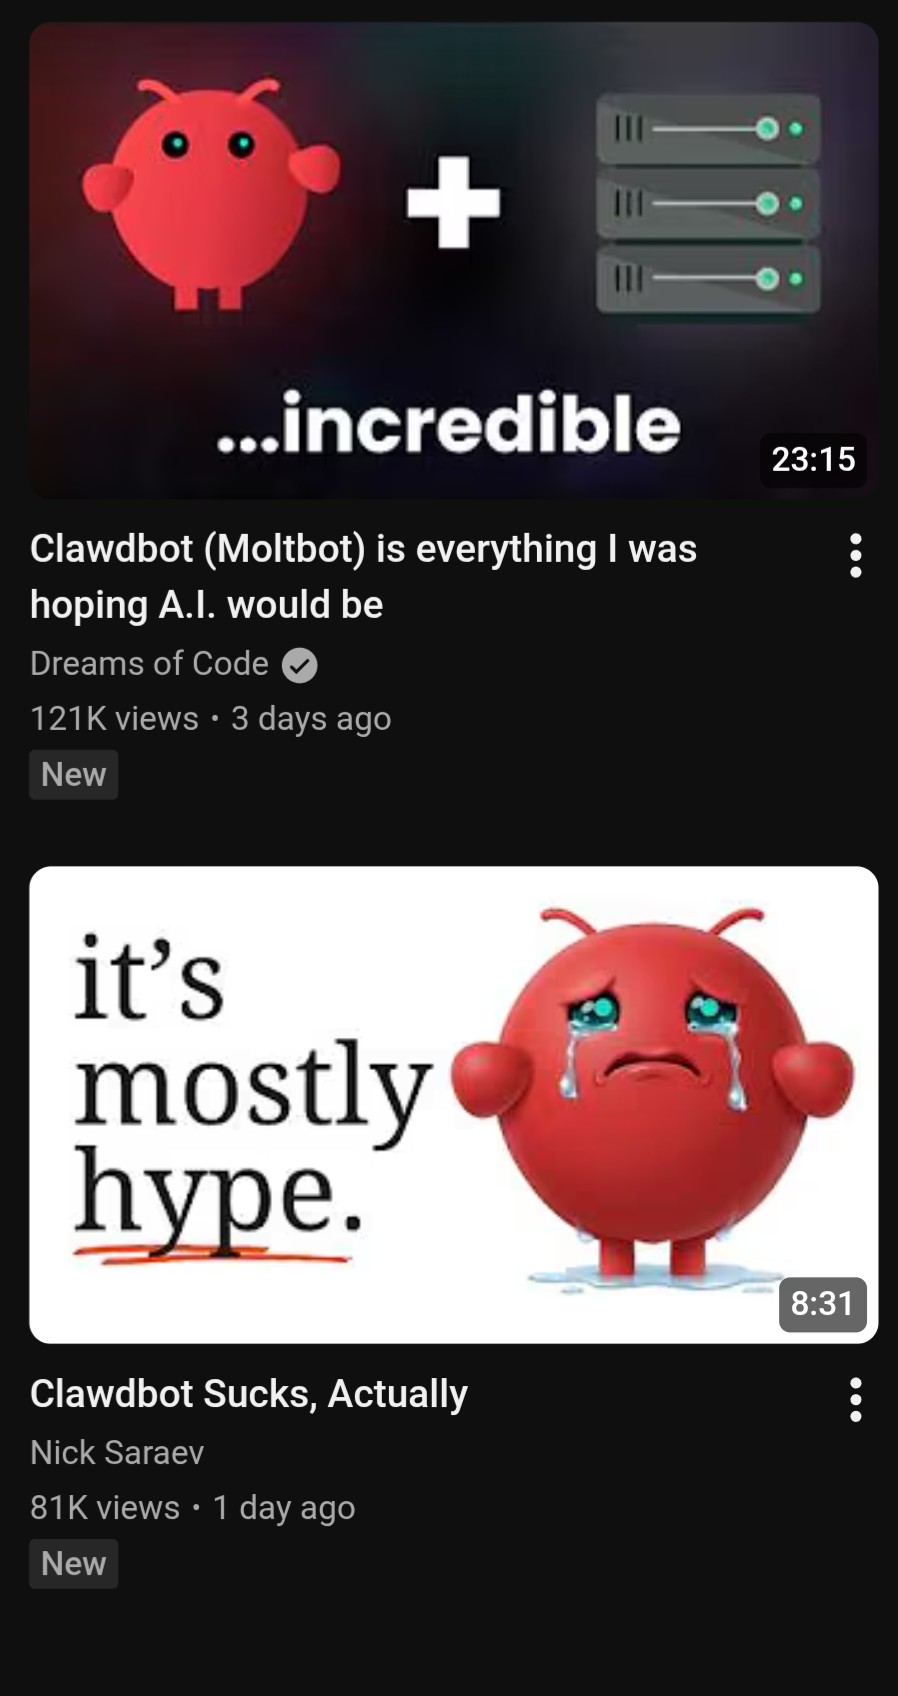Open the video titled Clawdbot (Moltbot) is everything

pos(363,577)
